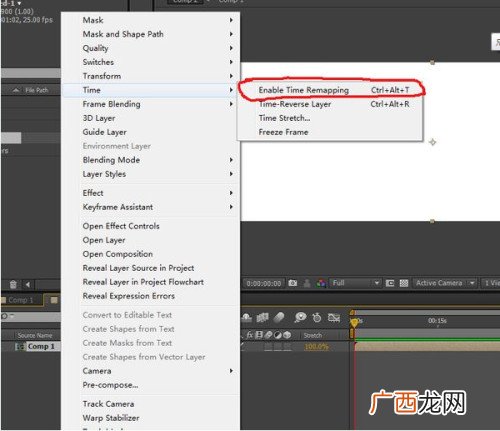The image size is (500, 431).
Task: Select the Time menu entry
Action: coord(152,90)
